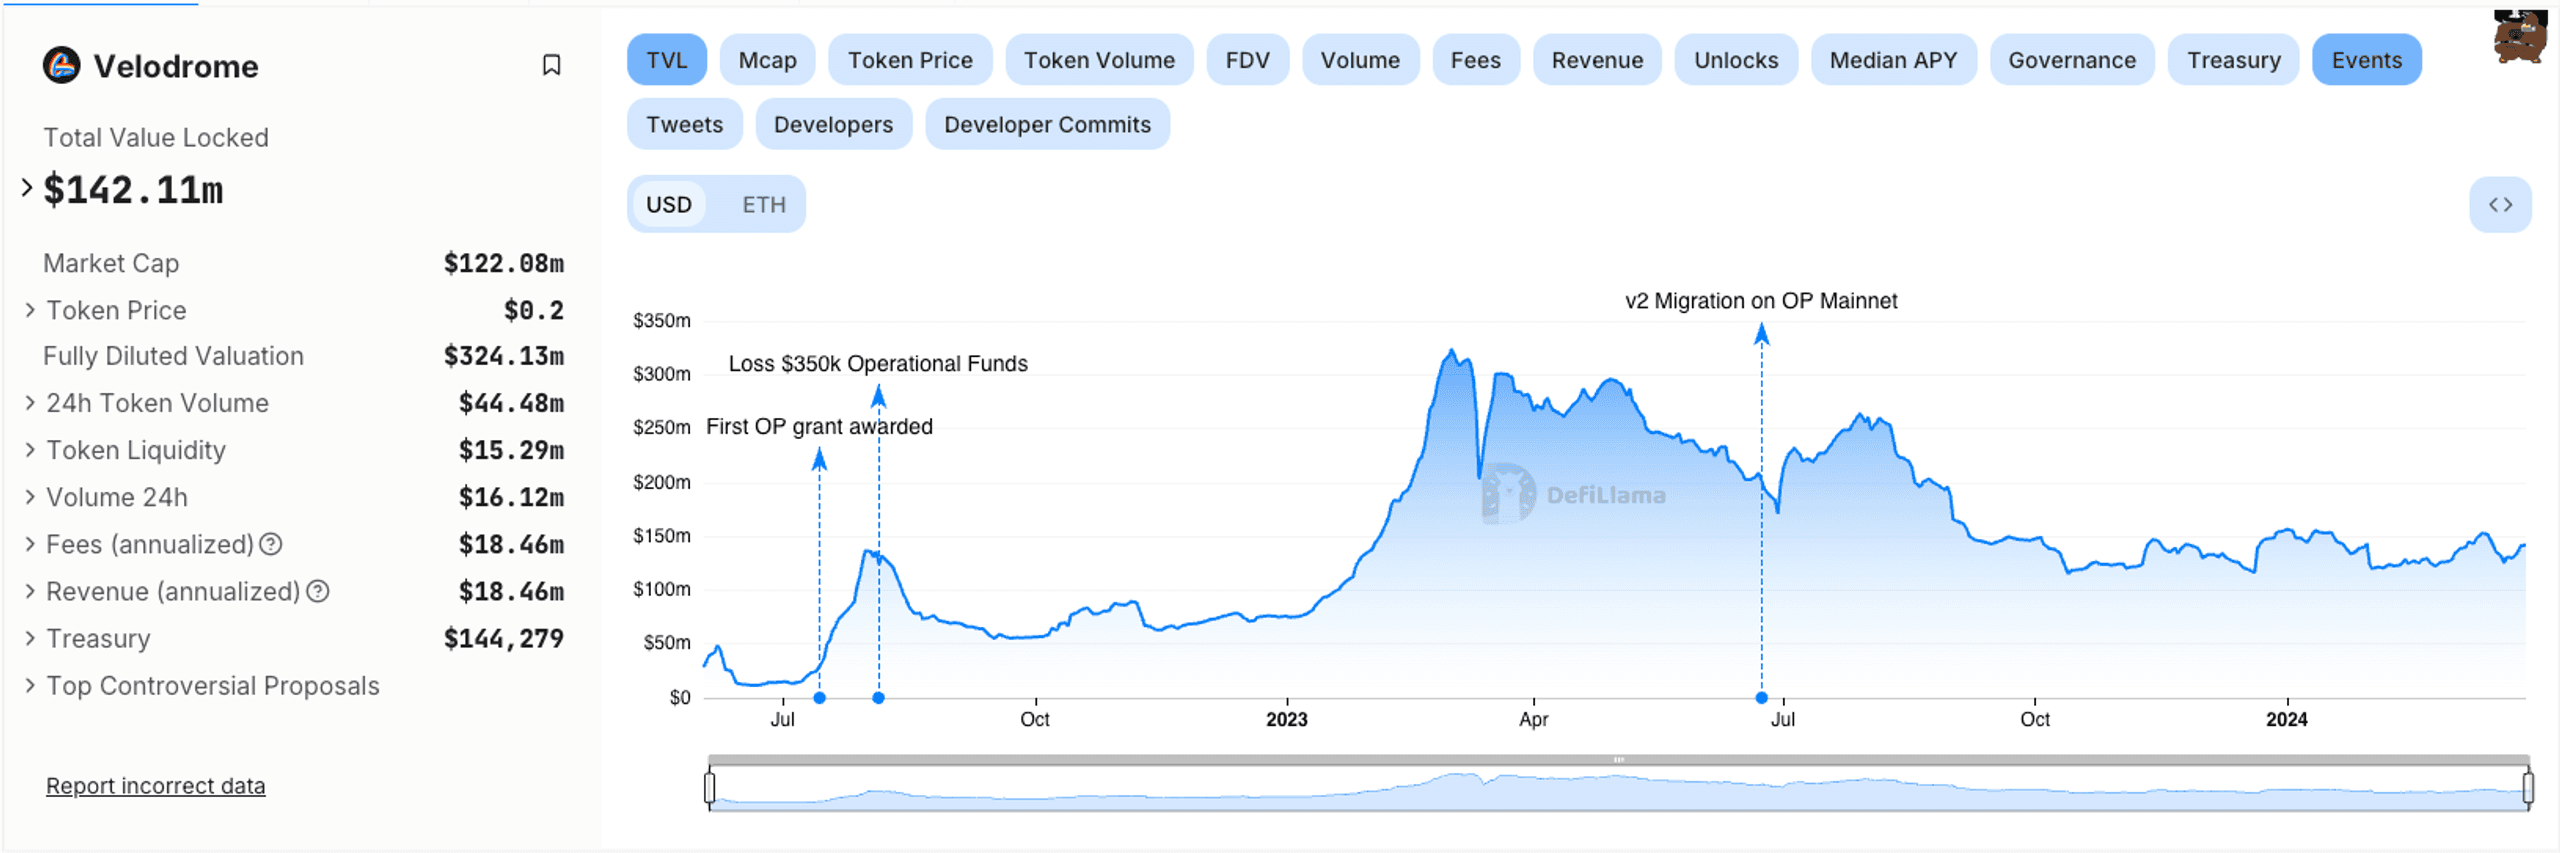The image size is (2560, 853).
Task: Click the Revenue (annualized) help icon
Action: [318, 591]
